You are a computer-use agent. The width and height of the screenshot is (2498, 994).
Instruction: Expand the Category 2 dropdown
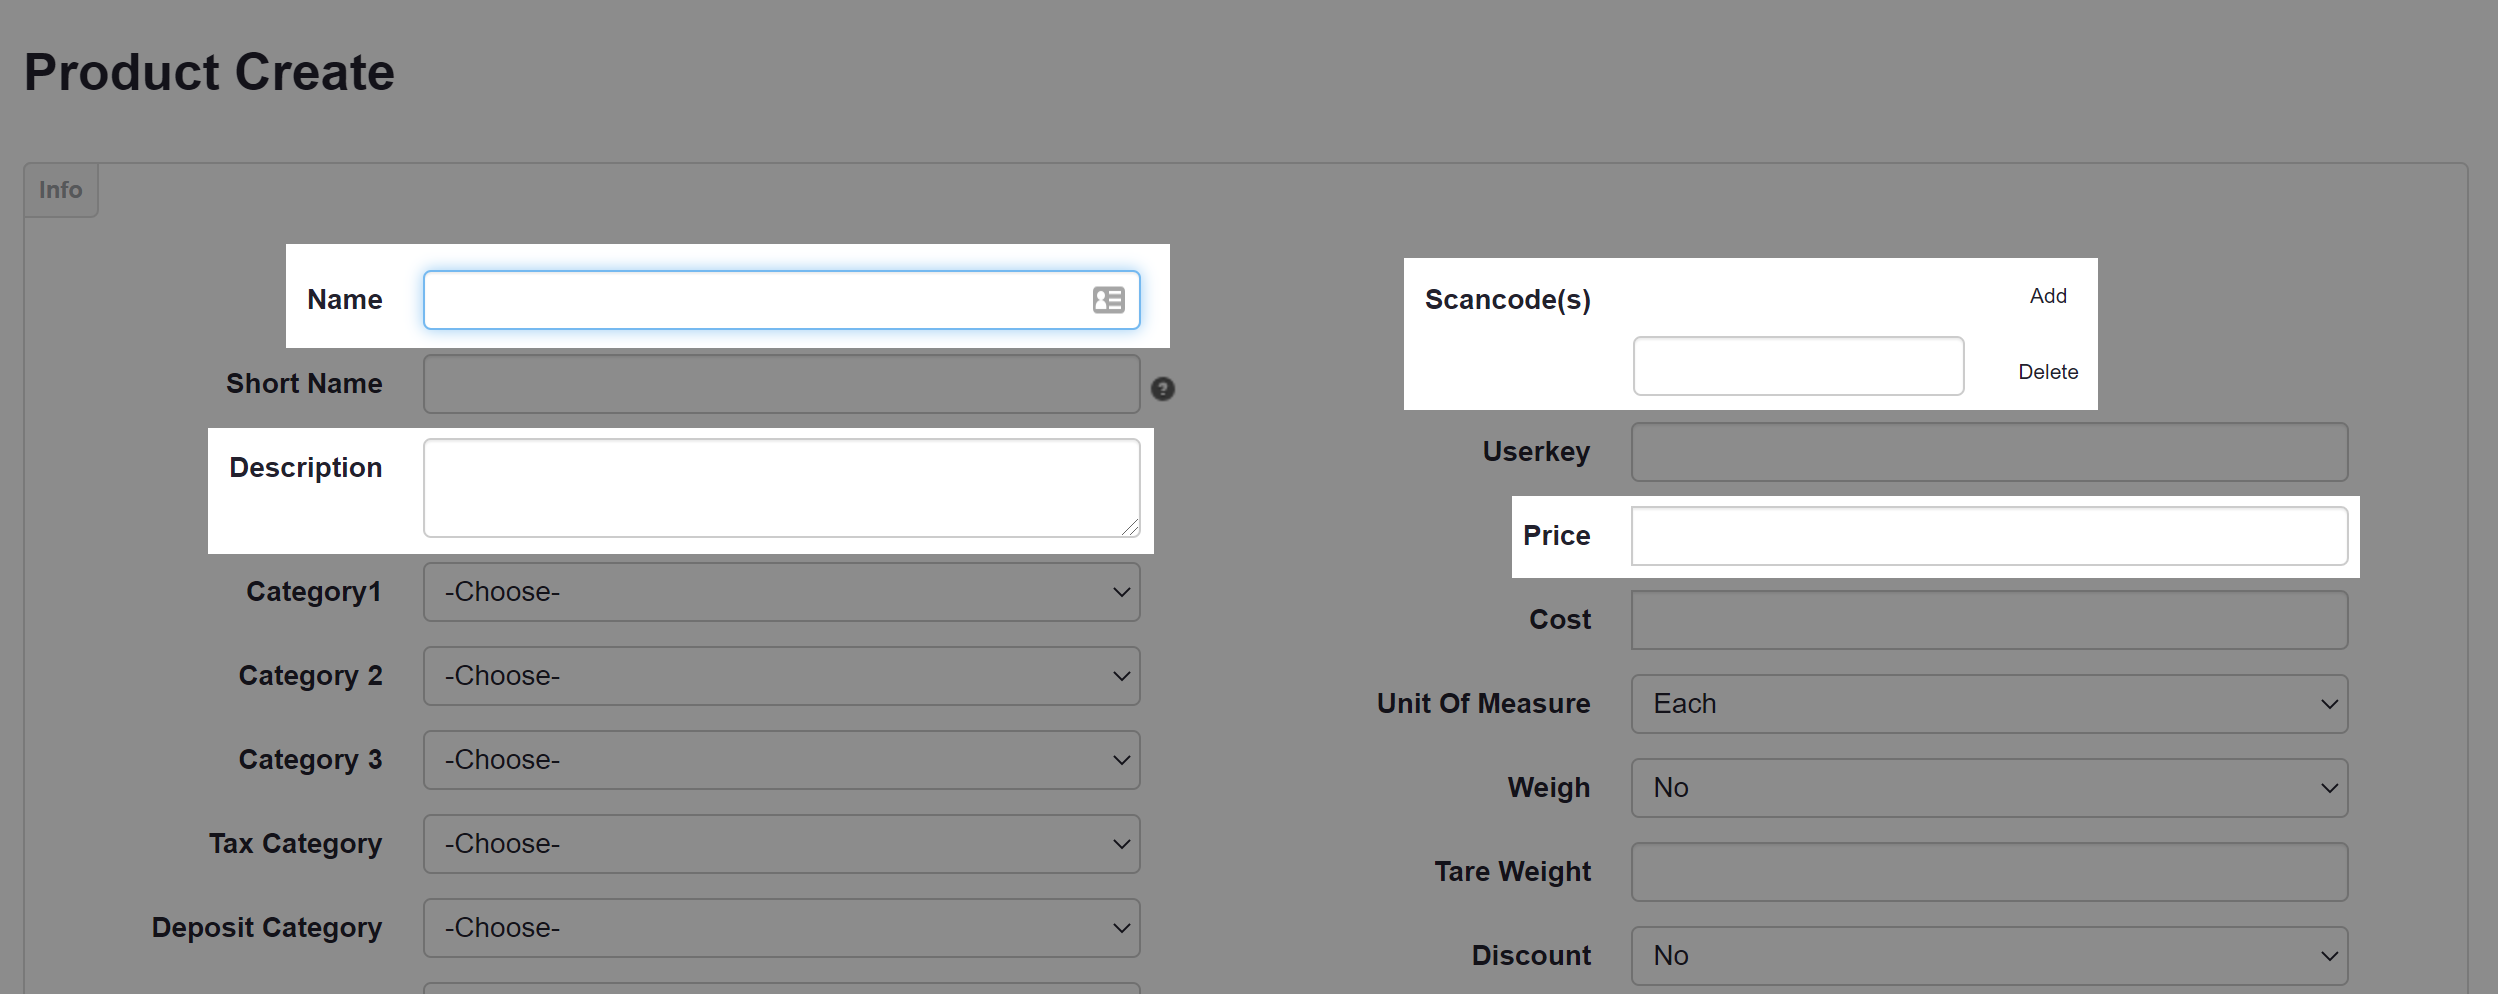[x=781, y=676]
